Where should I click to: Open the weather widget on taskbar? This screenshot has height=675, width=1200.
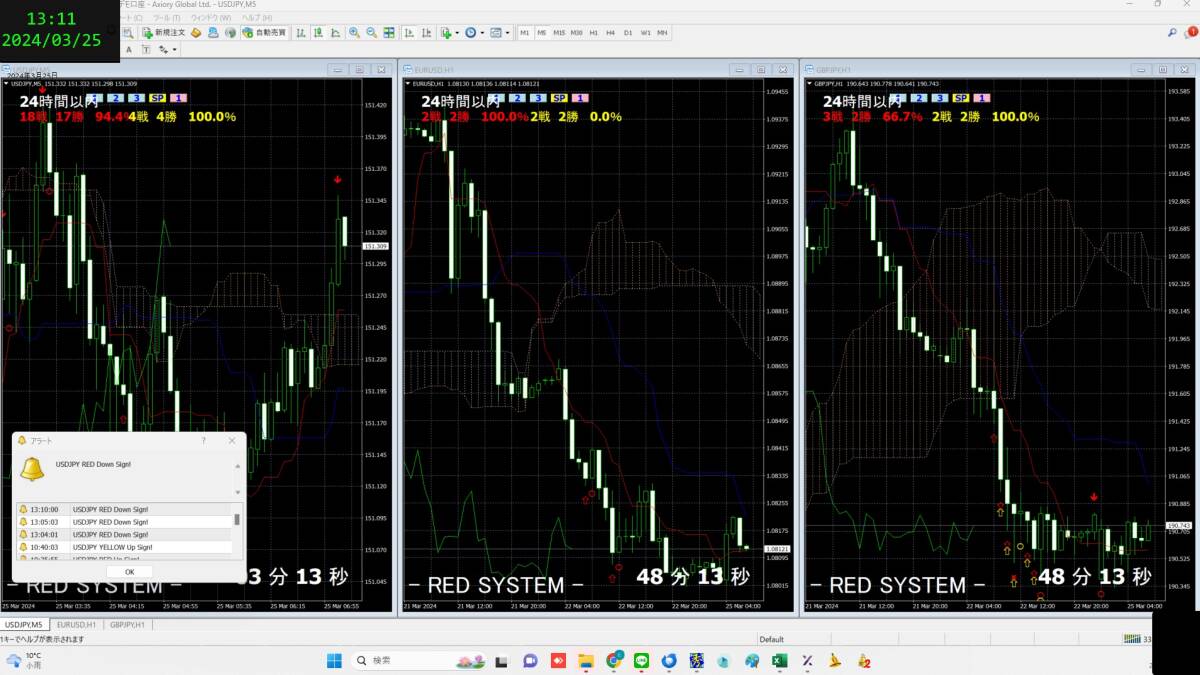[25, 660]
